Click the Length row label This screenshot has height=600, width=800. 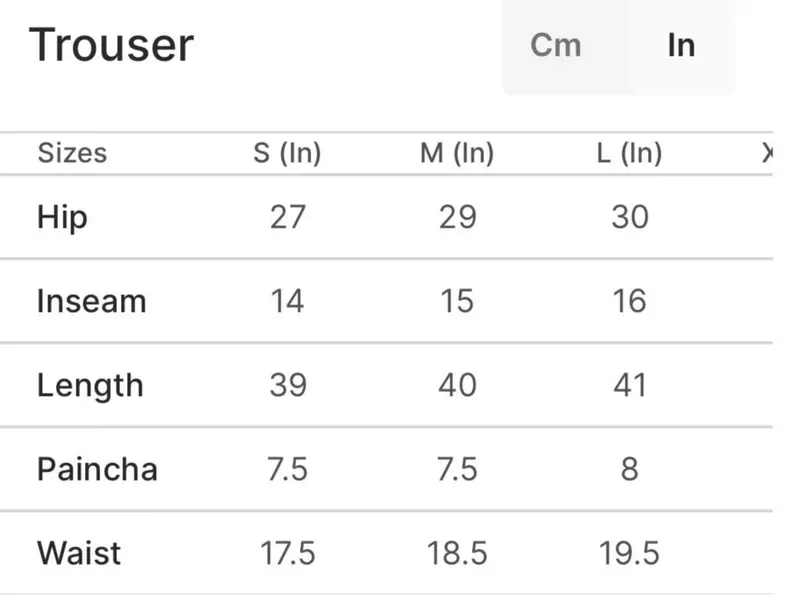(x=90, y=385)
